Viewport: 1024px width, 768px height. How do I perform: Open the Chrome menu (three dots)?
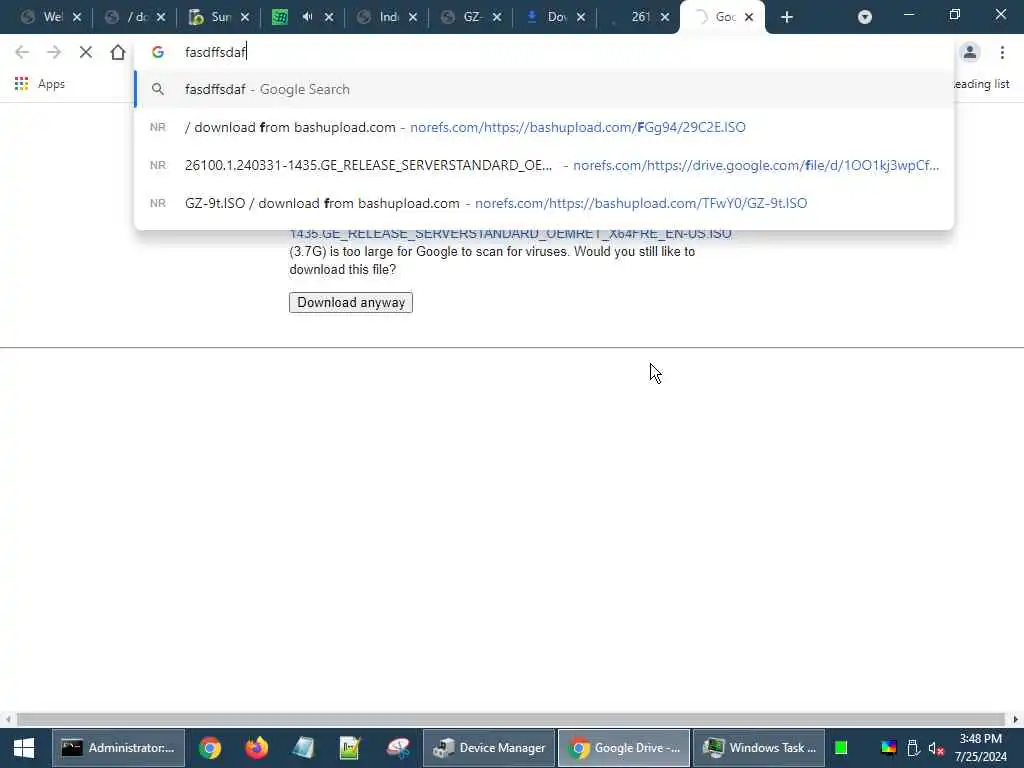[1002, 52]
